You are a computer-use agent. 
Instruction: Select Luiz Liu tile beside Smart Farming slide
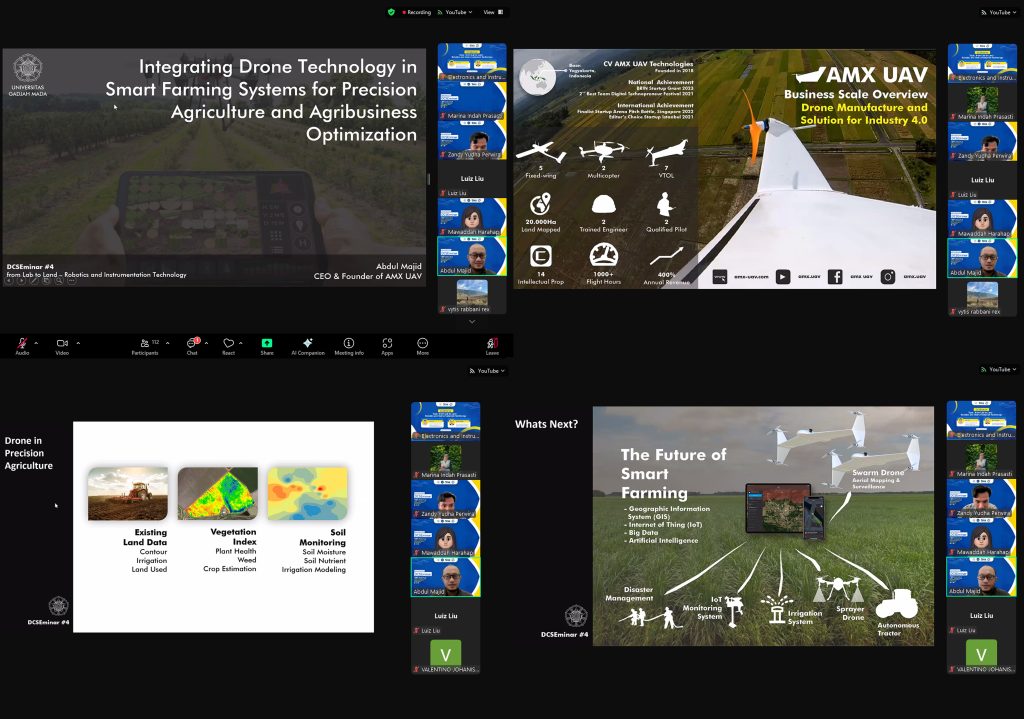(982, 616)
